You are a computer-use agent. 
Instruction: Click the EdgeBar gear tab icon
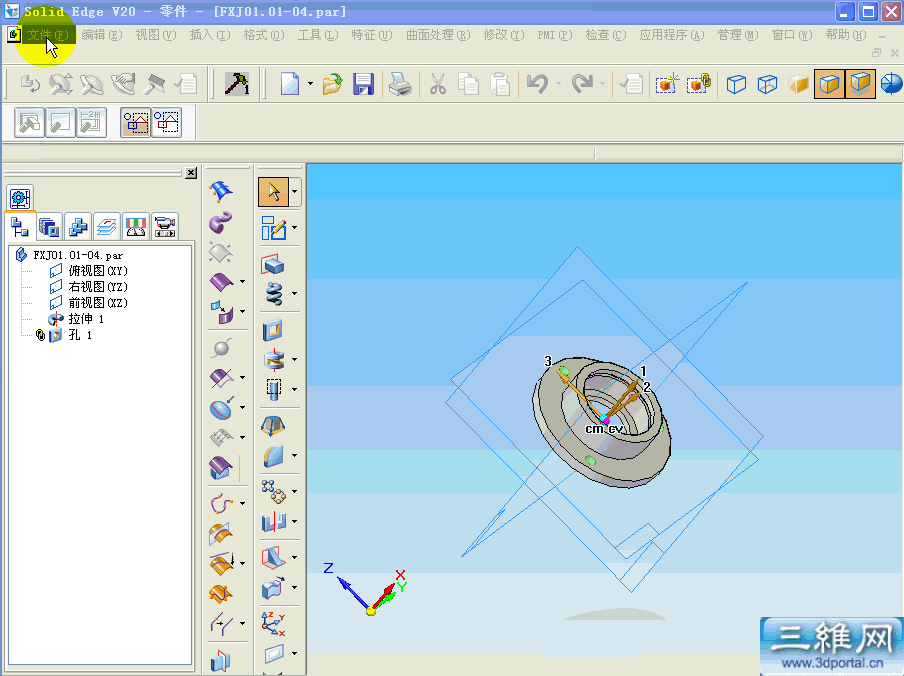point(20,198)
